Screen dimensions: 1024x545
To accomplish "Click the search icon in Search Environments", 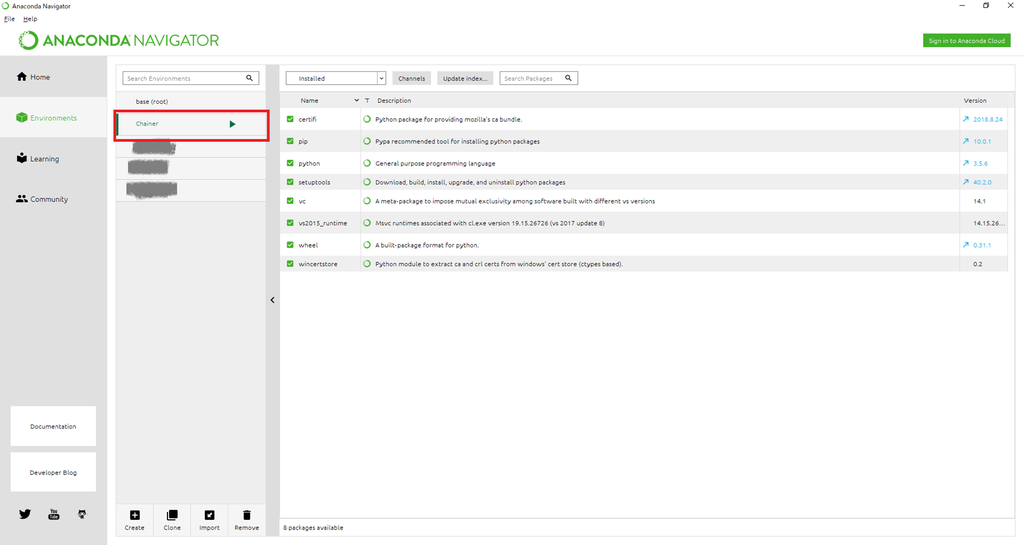I will click(249, 78).
